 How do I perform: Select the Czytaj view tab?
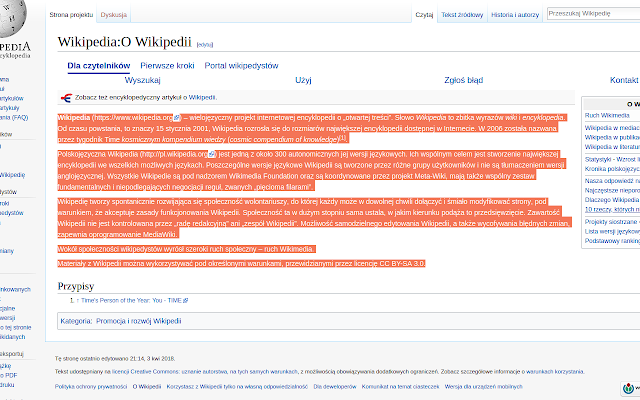coord(424,15)
